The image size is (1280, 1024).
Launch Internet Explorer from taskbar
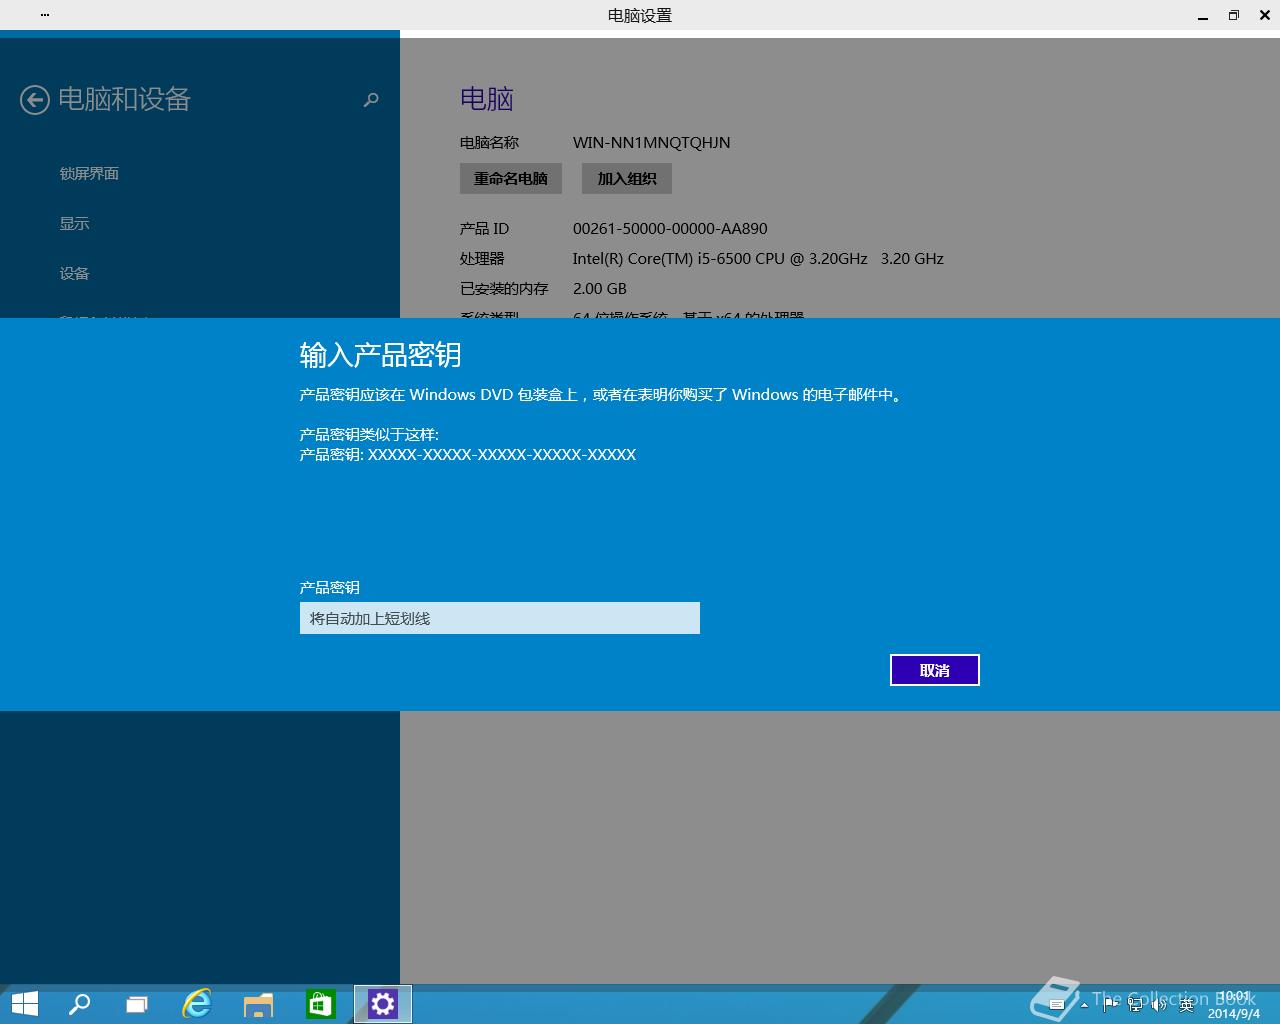tap(197, 1004)
